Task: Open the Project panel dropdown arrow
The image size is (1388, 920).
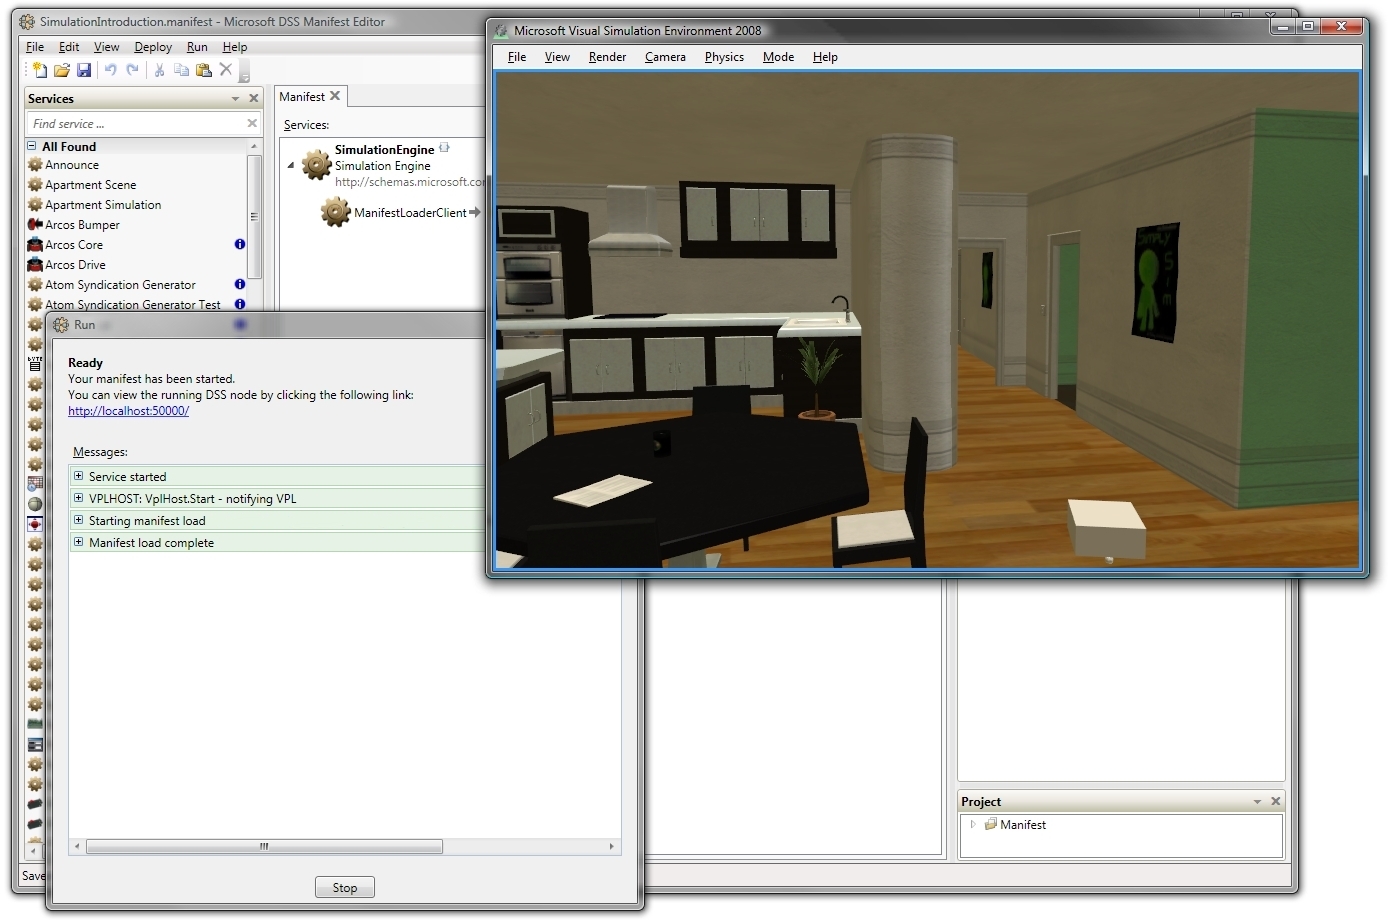Action: pyautogui.click(x=1258, y=802)
